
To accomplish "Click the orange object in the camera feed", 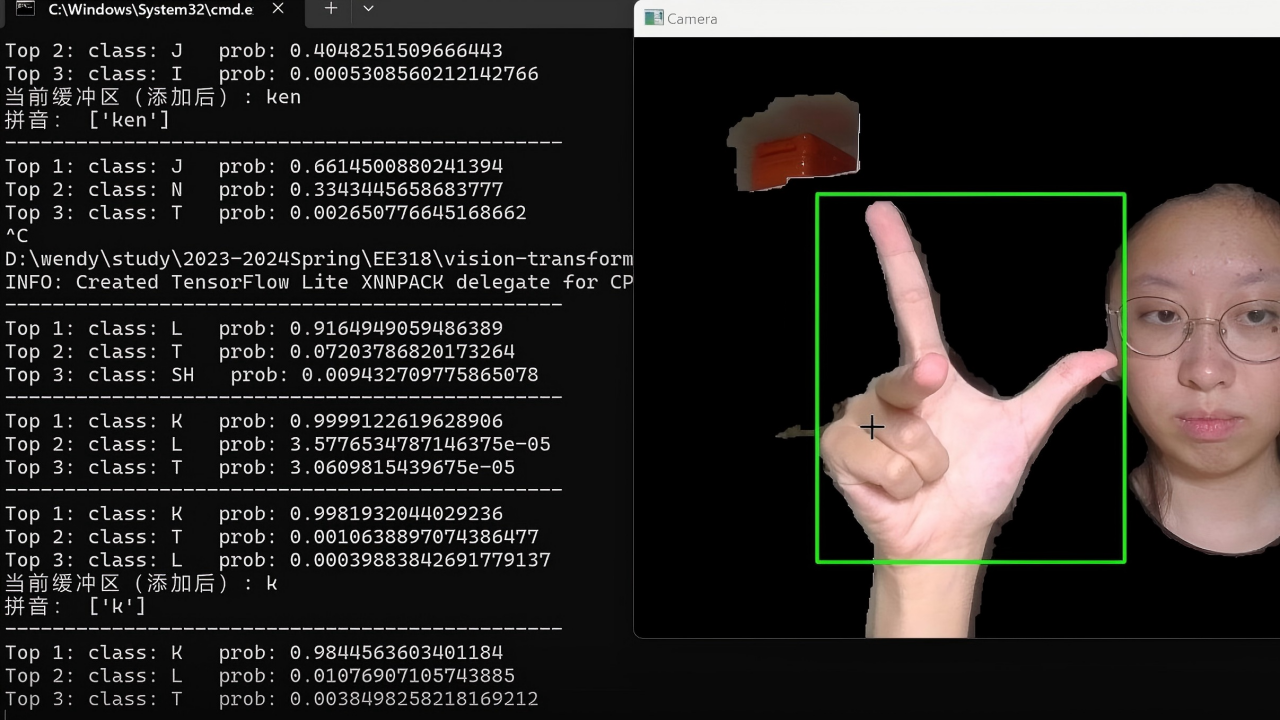I will click(800, 140).
